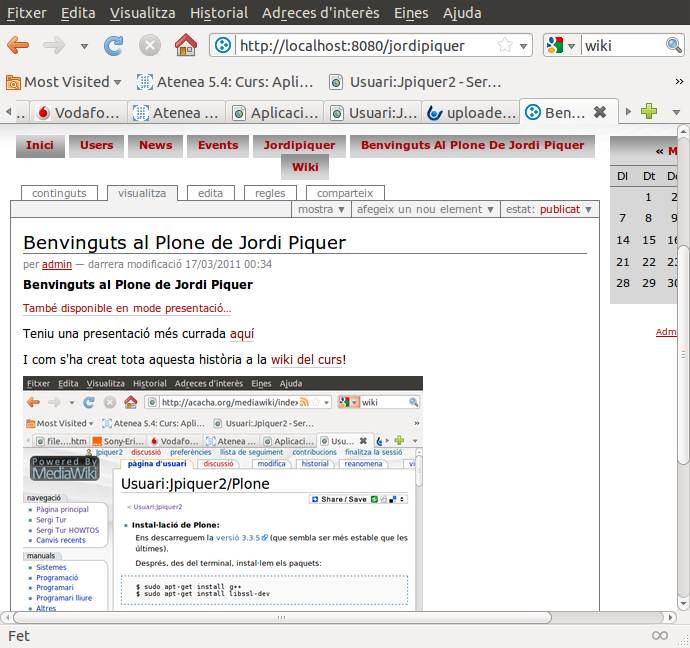Image resolution: width=690 pixels, height=648 pixels.
Task: Select the 'comparteix' tab
Action: (x=344, y=193)
